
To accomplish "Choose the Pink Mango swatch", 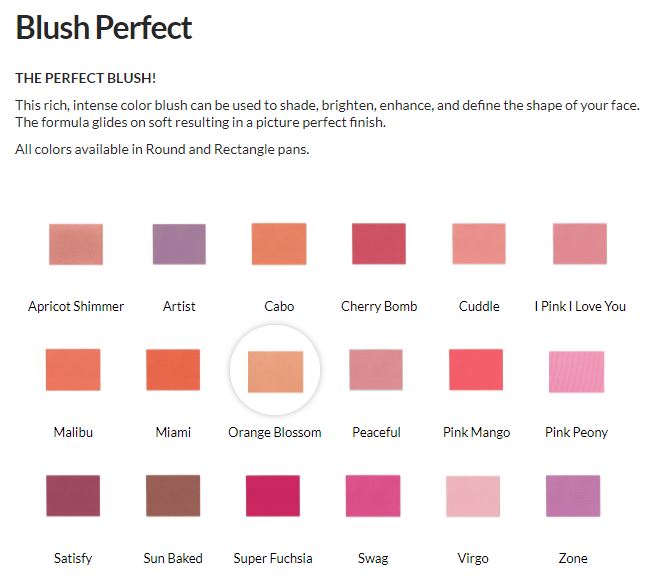I will pyautogui.click(x=476, y=369).
